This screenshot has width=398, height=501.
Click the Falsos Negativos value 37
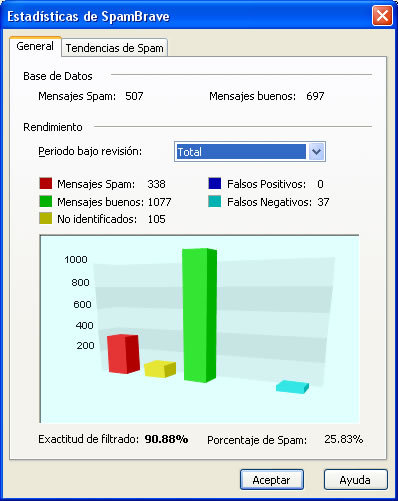[x=323, y=202]
